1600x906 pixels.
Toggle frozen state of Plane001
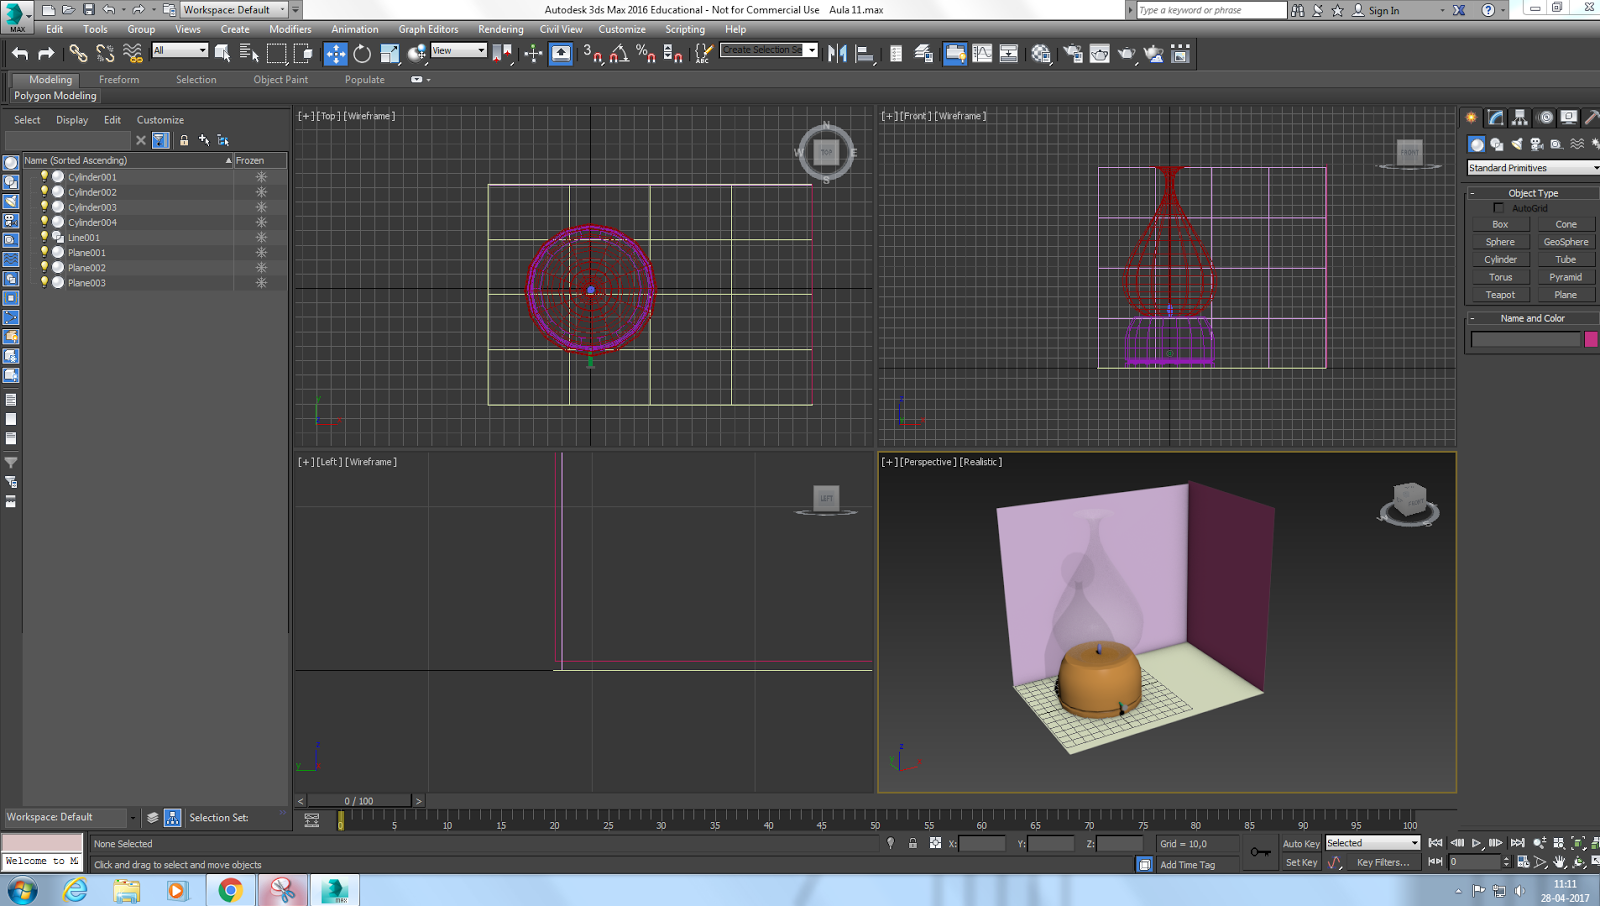point(261,253)
